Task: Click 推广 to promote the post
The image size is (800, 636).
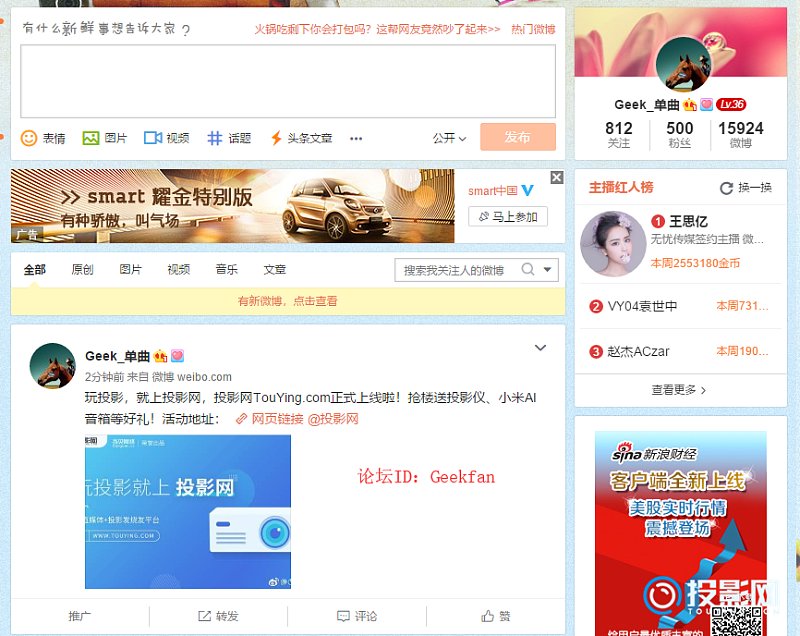Action: [x=80, y=616]
